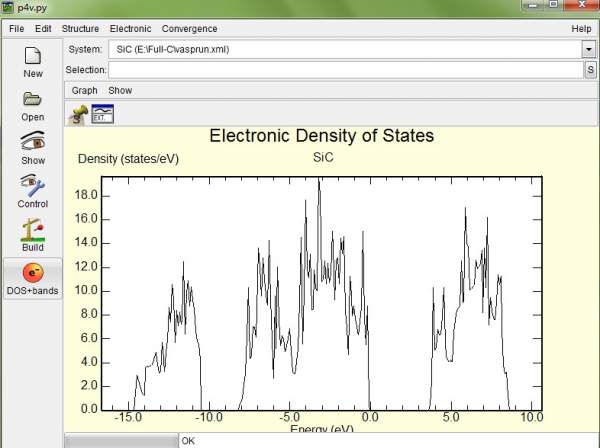Expand the System dropdown arrow
This screenshot has height=448, width=600.
coord(589,49)
